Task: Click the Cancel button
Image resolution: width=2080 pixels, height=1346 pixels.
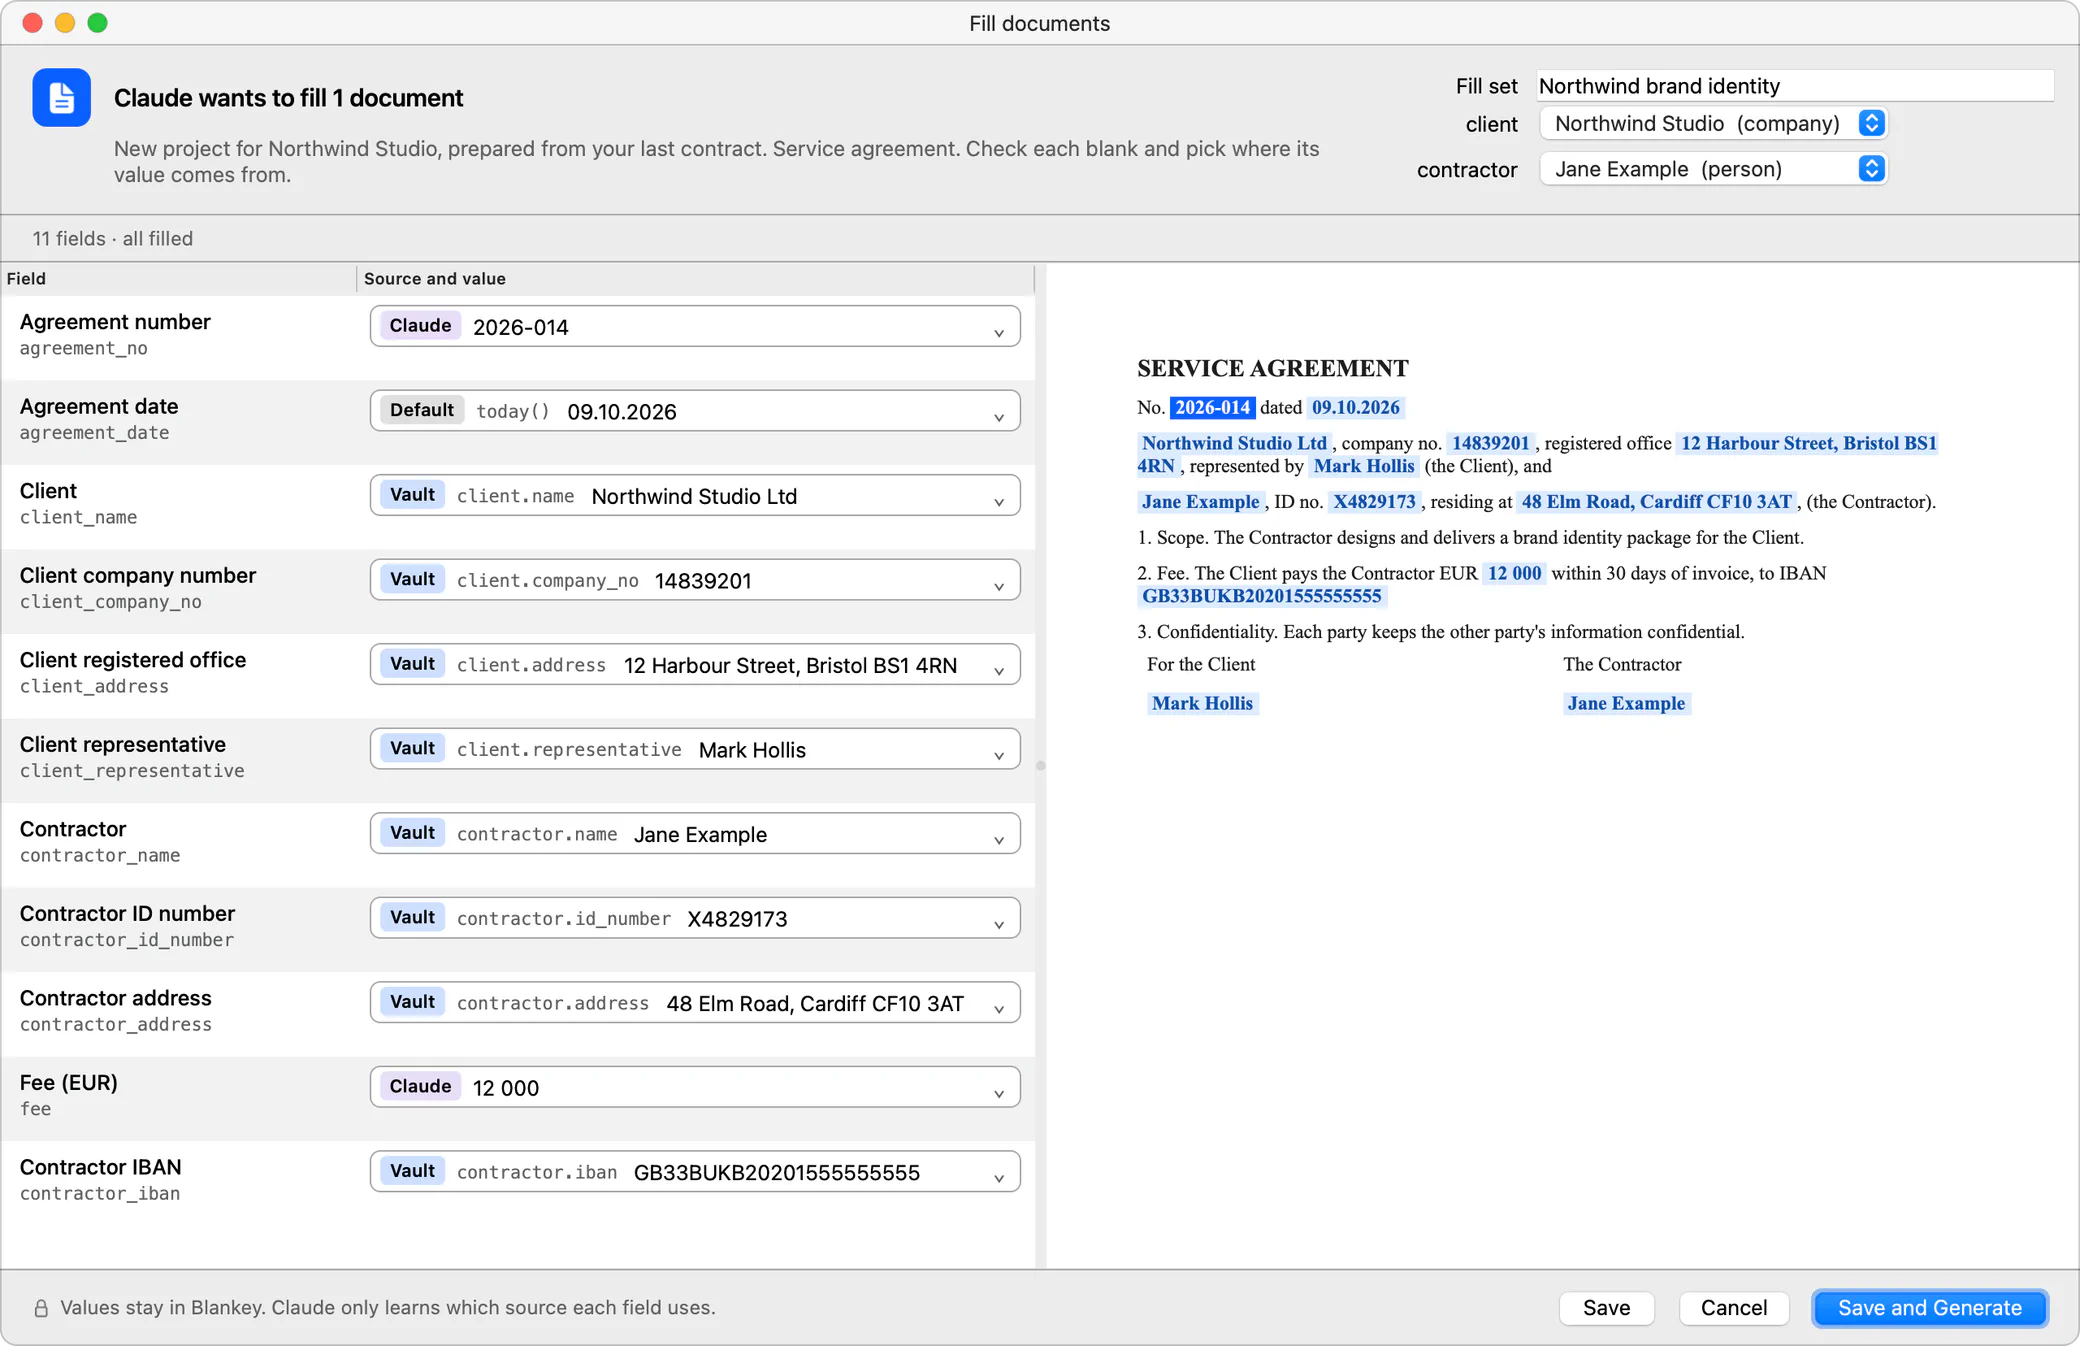Action: [1733, 1308]
